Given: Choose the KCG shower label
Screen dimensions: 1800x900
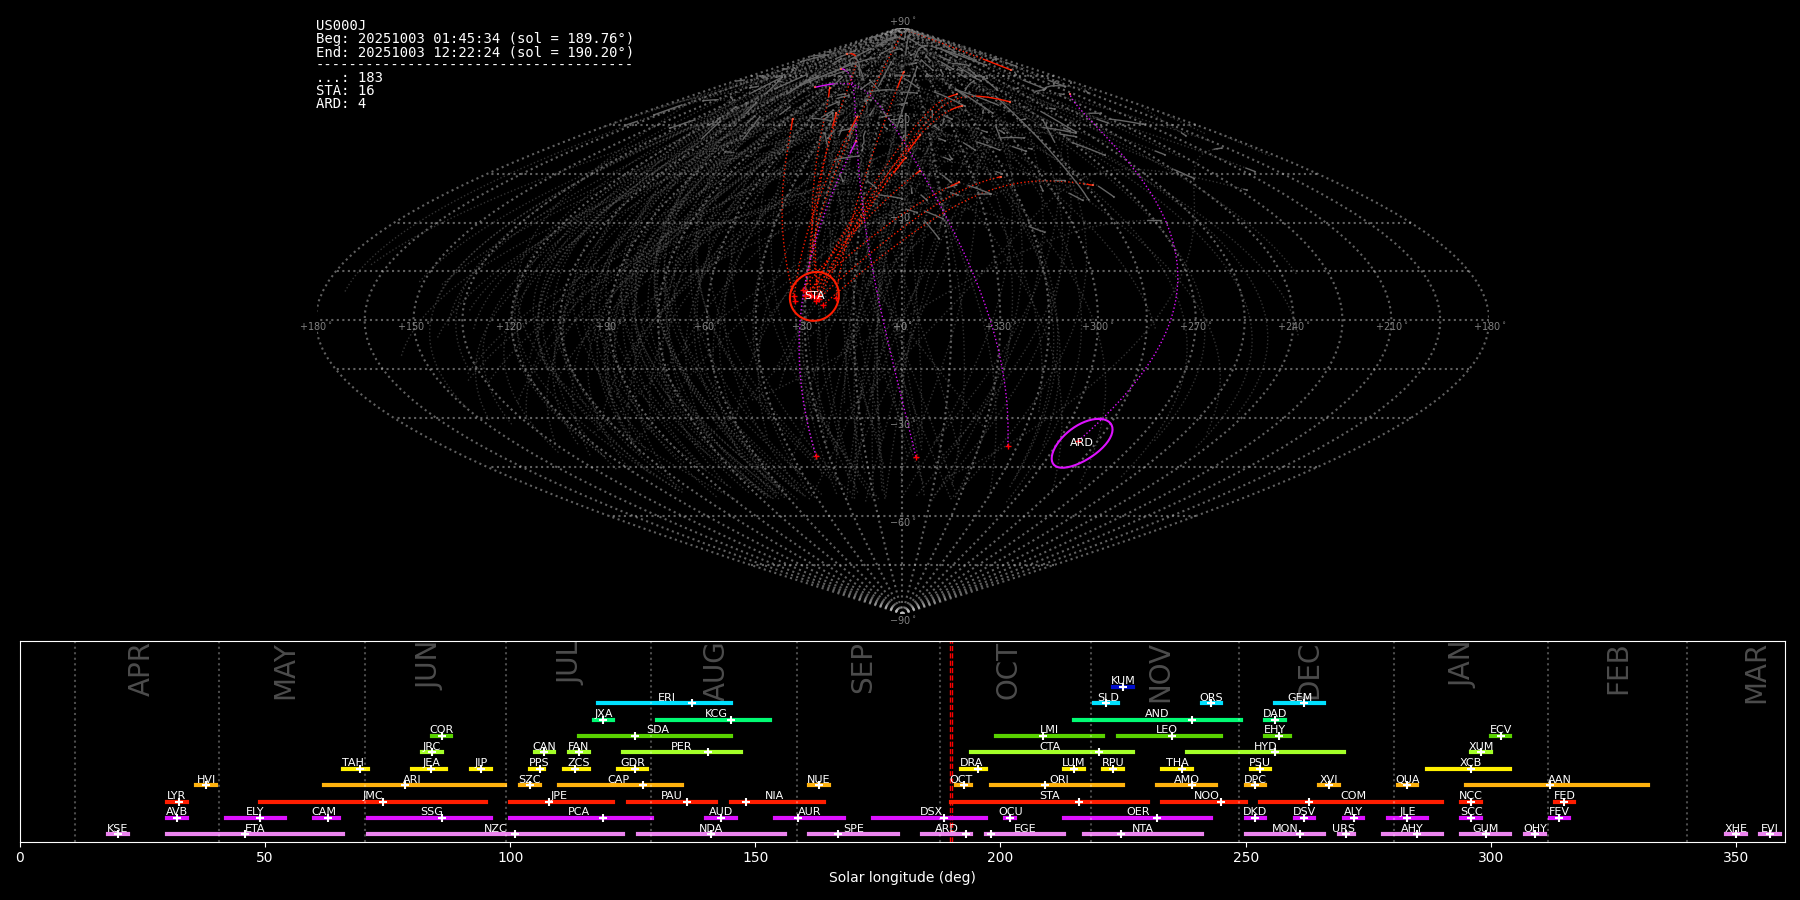Looking at the screenshot, I should click(716, 714).
